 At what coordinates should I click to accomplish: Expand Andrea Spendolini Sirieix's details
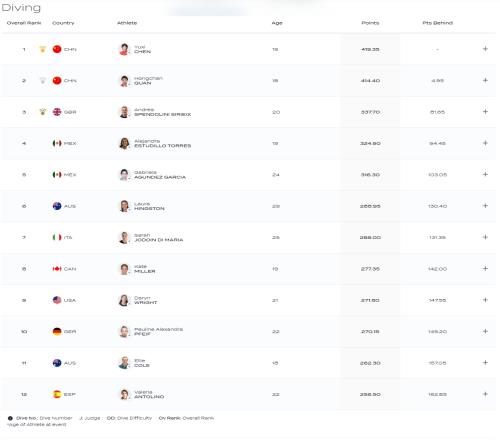click(x=485, y=112)
